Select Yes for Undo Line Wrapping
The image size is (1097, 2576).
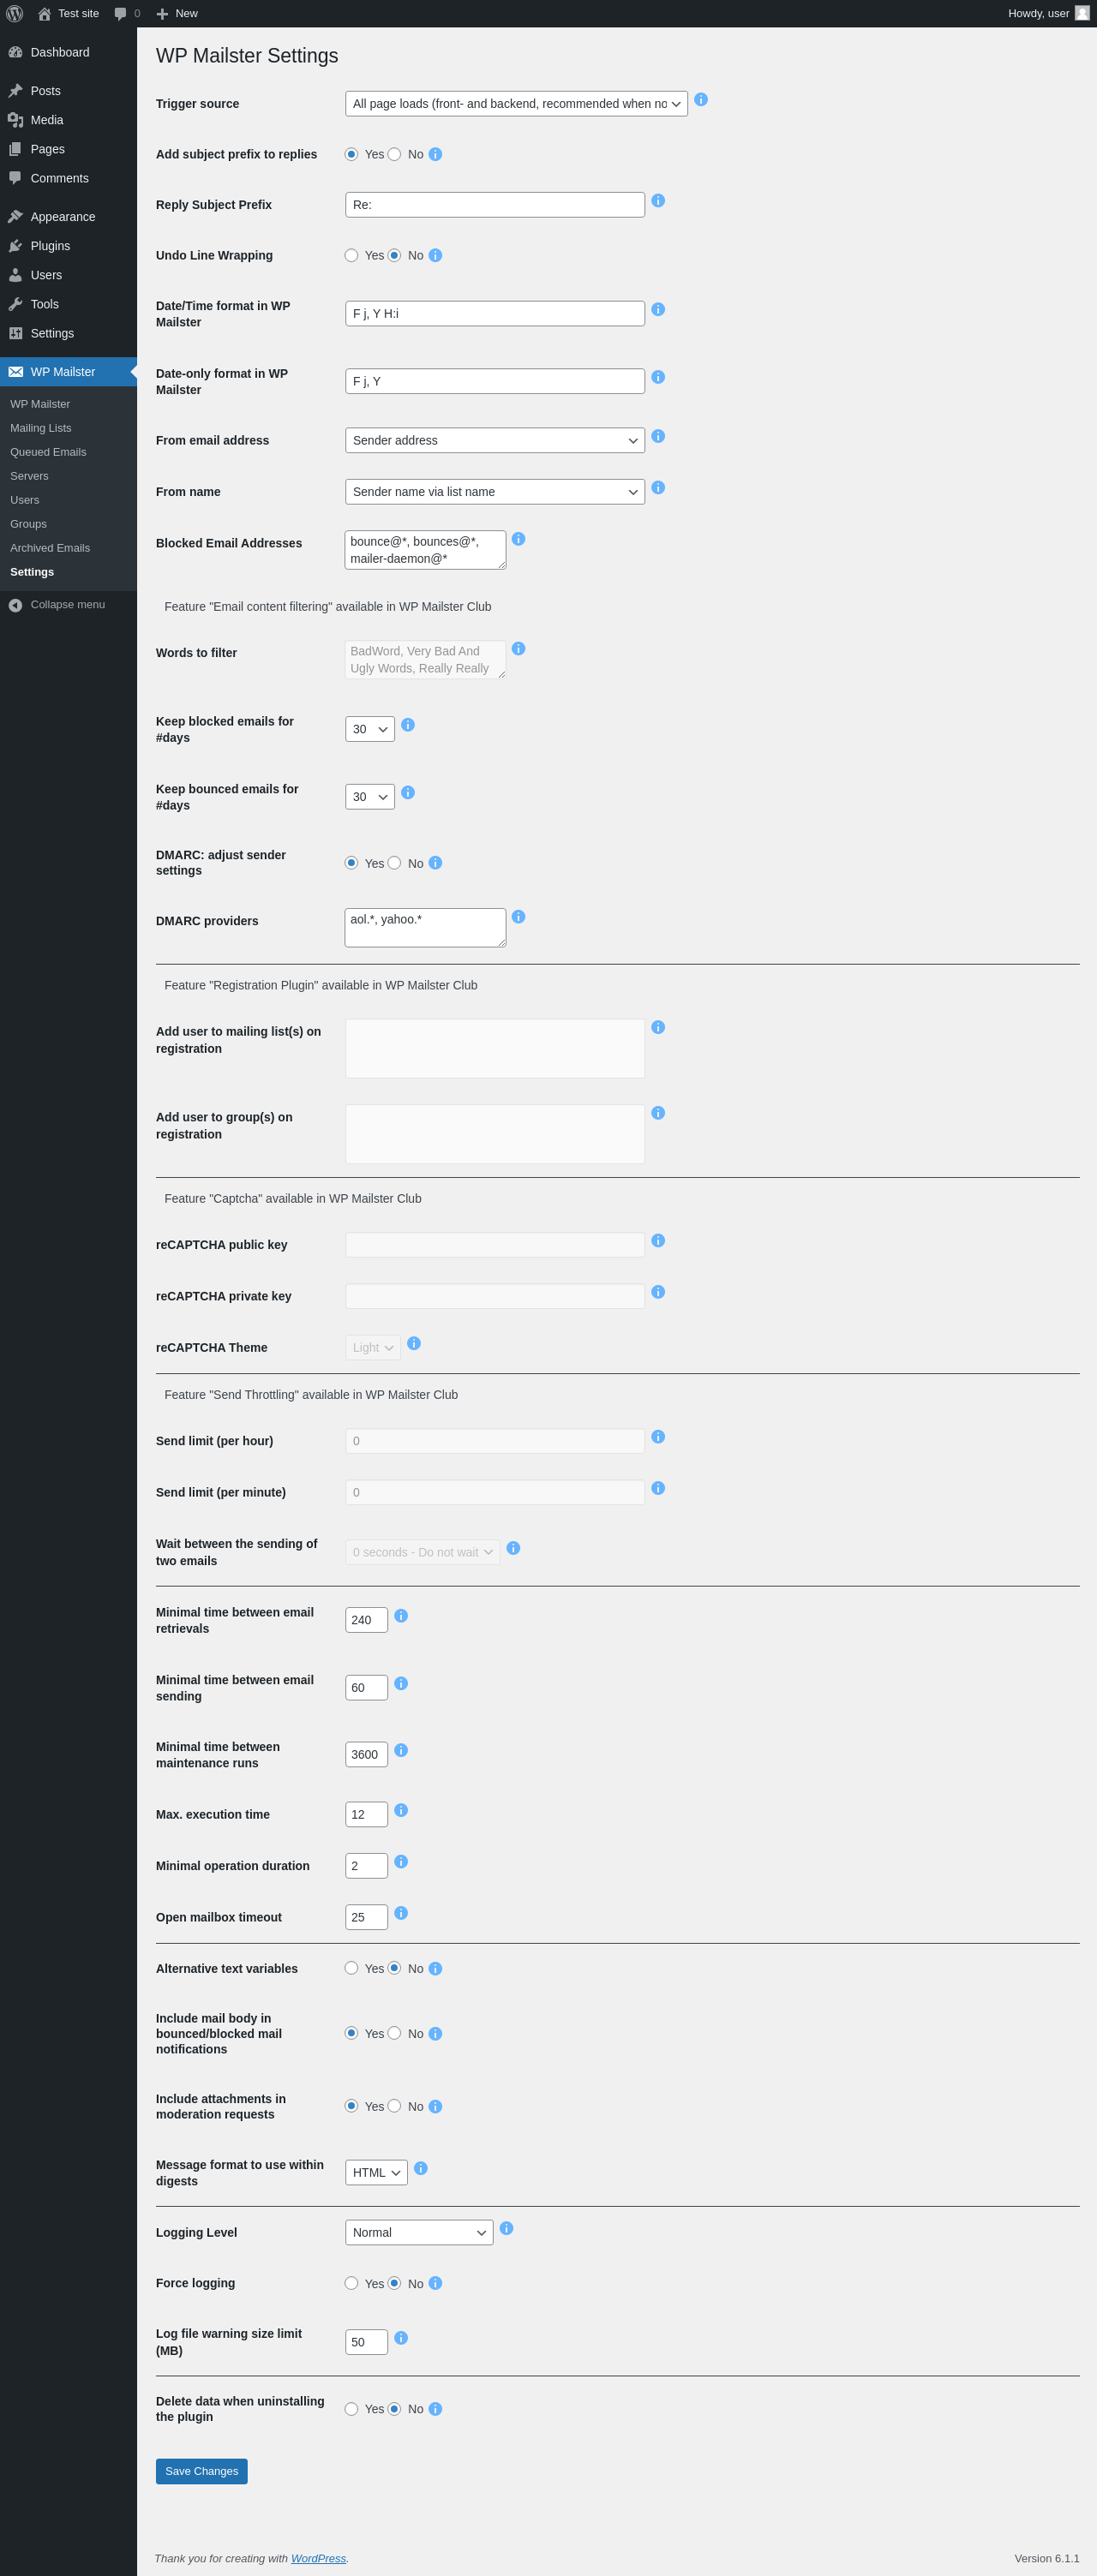coord(352,256)
